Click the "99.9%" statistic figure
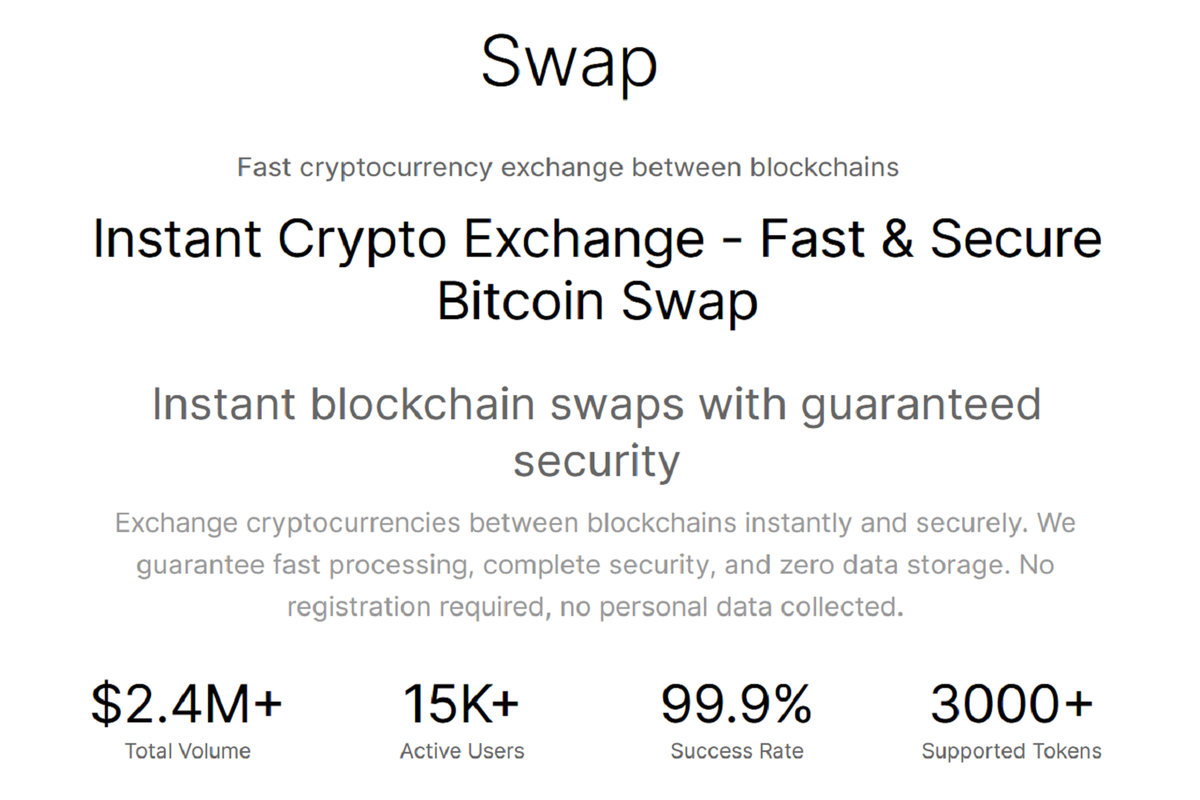Screen dimensions: 1200x800 point(736,703)
